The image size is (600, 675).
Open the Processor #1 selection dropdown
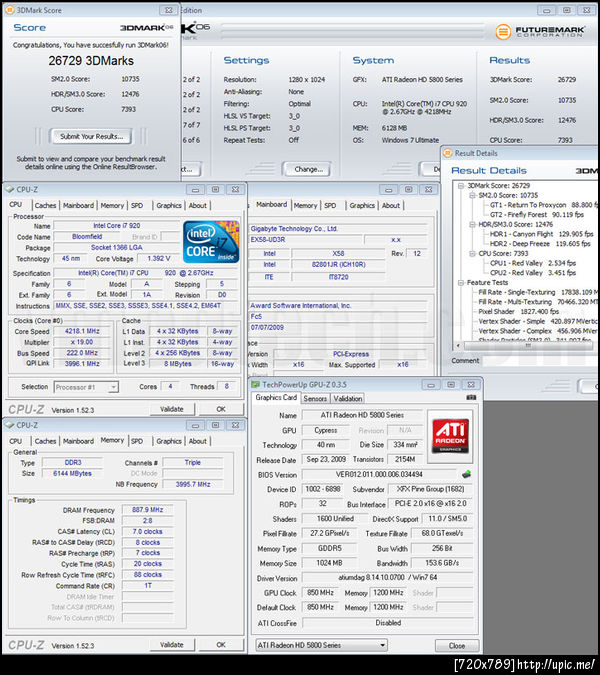[86, 387]
